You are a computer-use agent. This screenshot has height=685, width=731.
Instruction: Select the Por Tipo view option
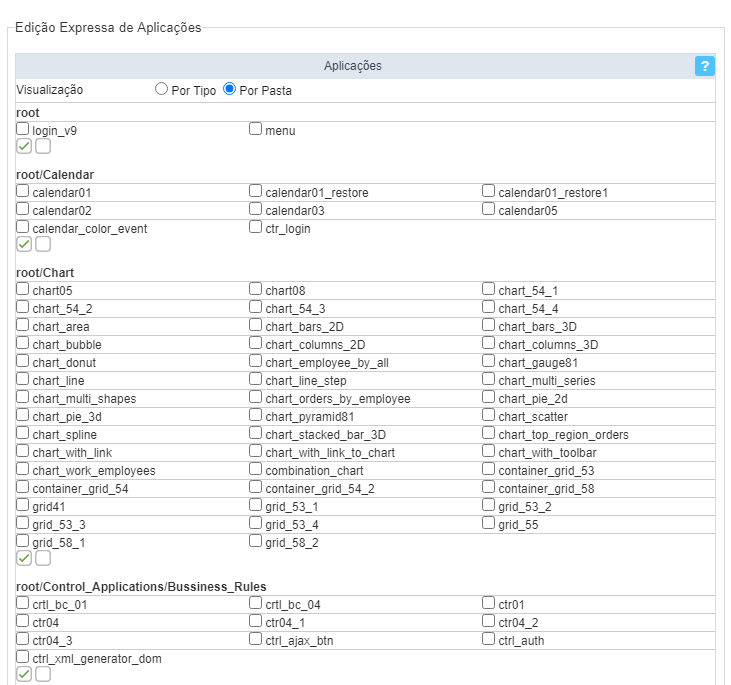[162, 89]
